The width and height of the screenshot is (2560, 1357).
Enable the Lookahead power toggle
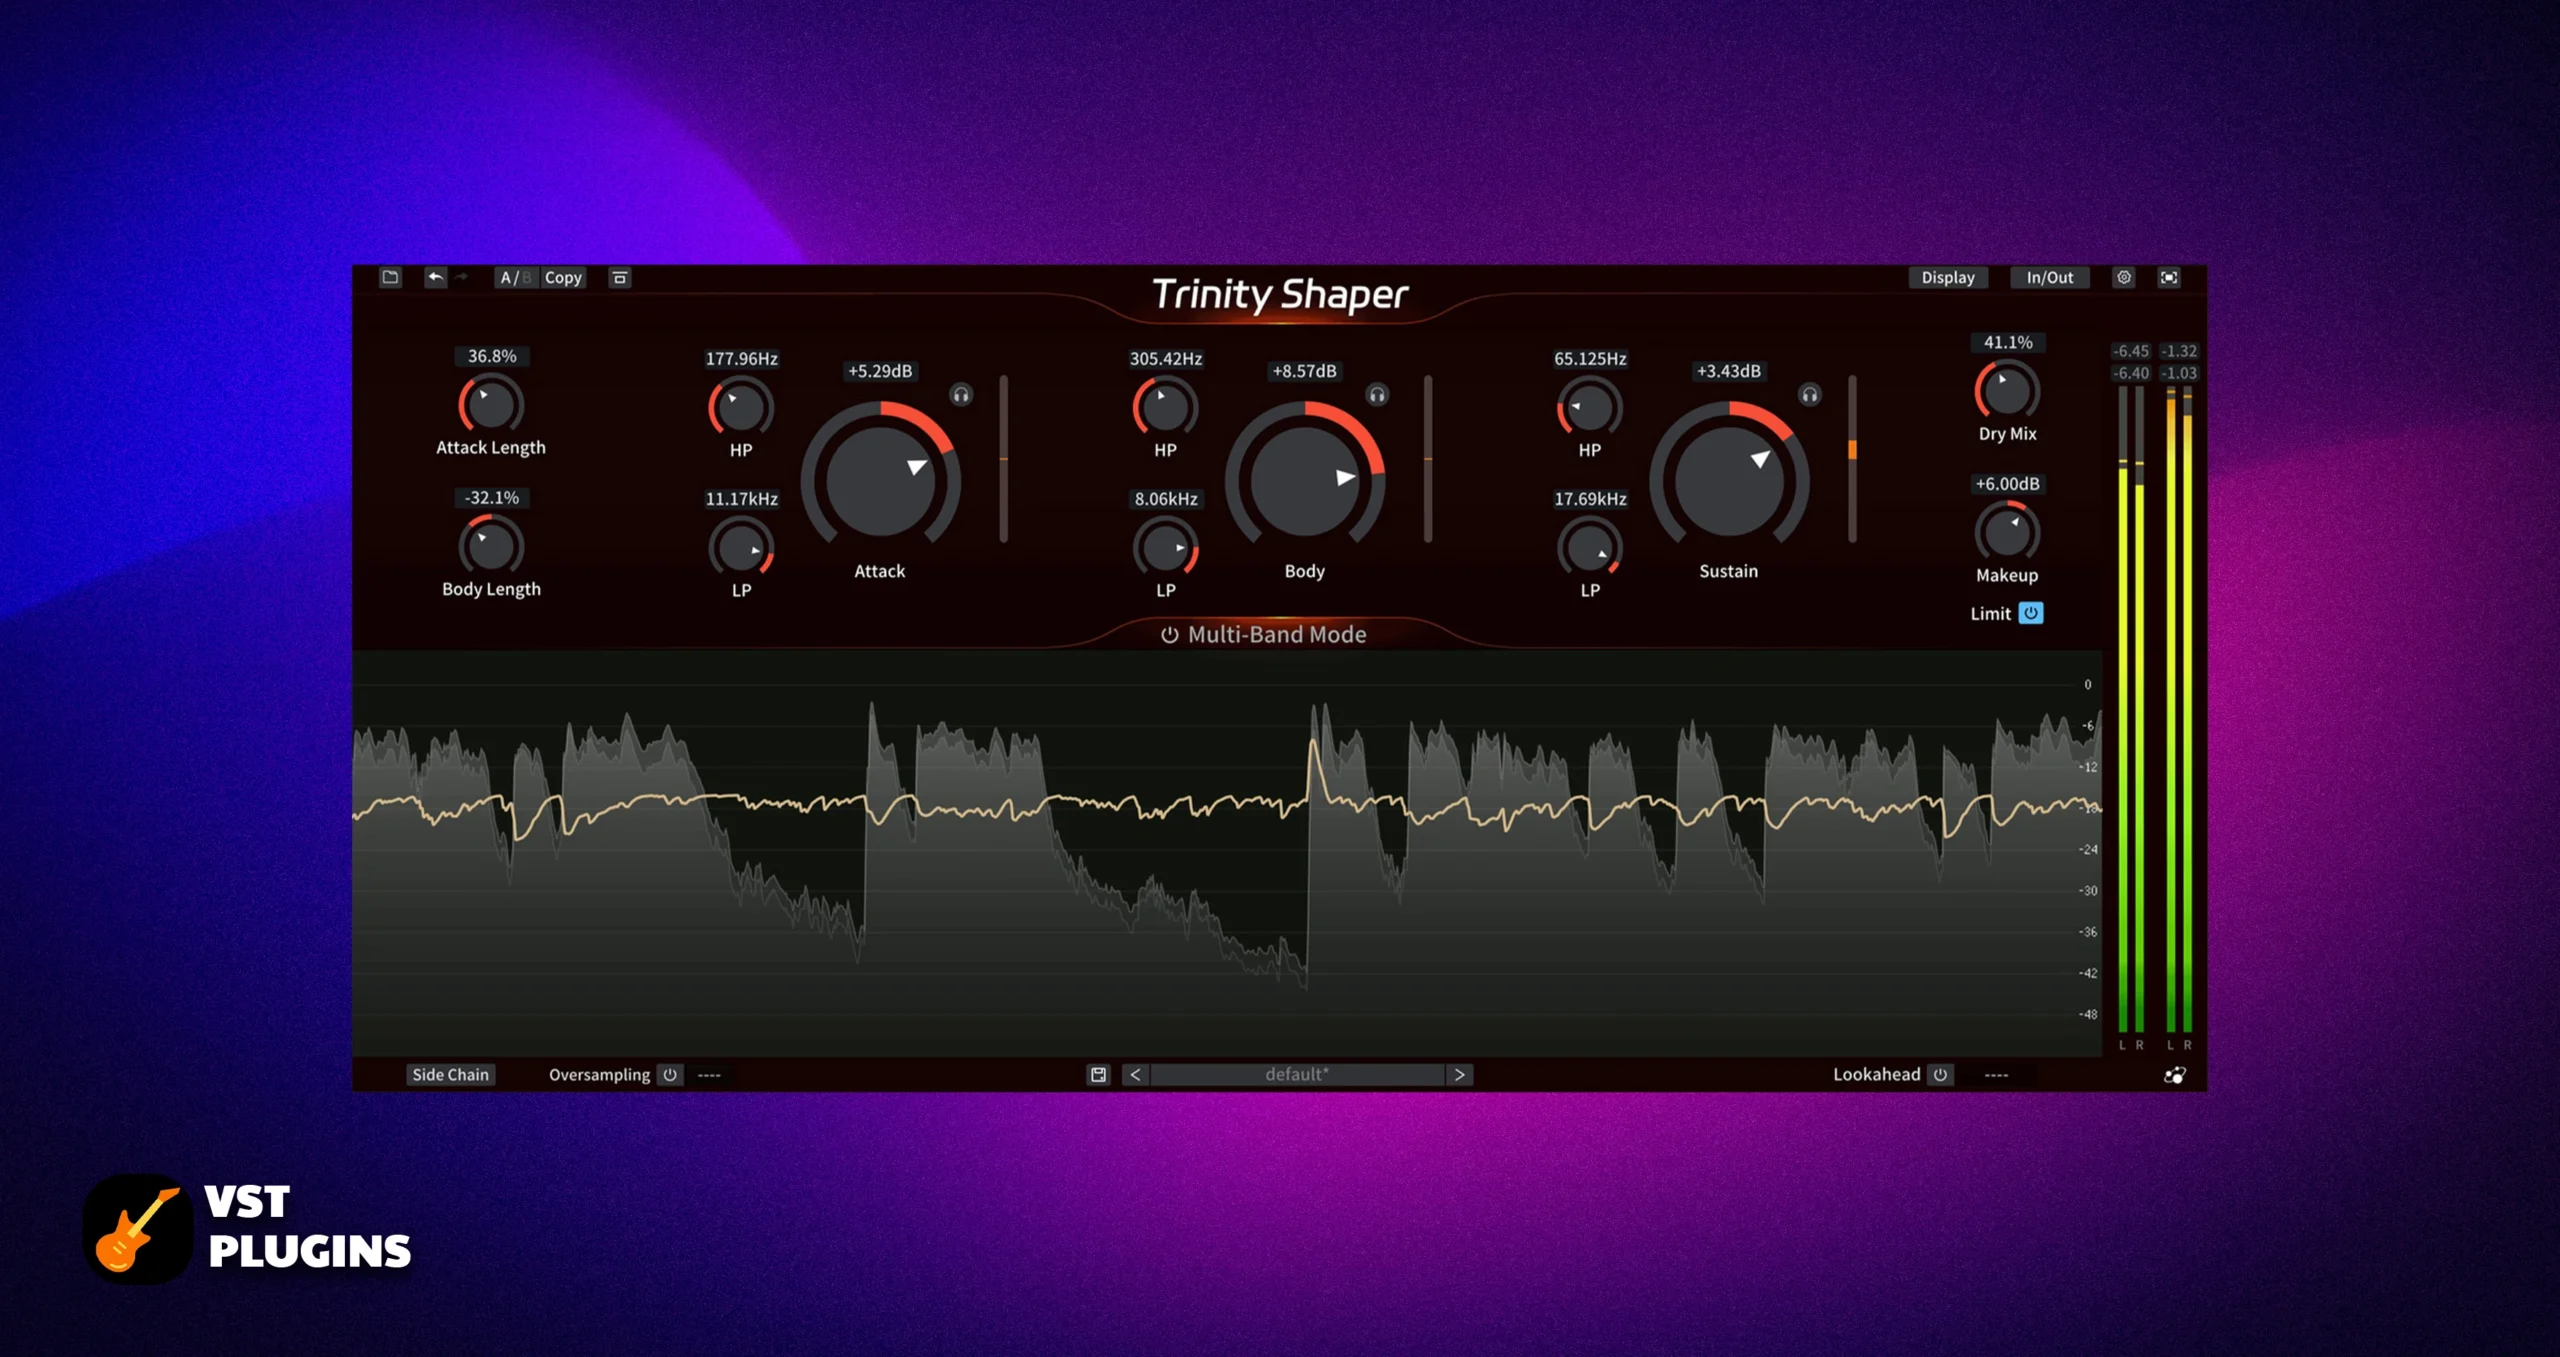coord(1940,1074)
